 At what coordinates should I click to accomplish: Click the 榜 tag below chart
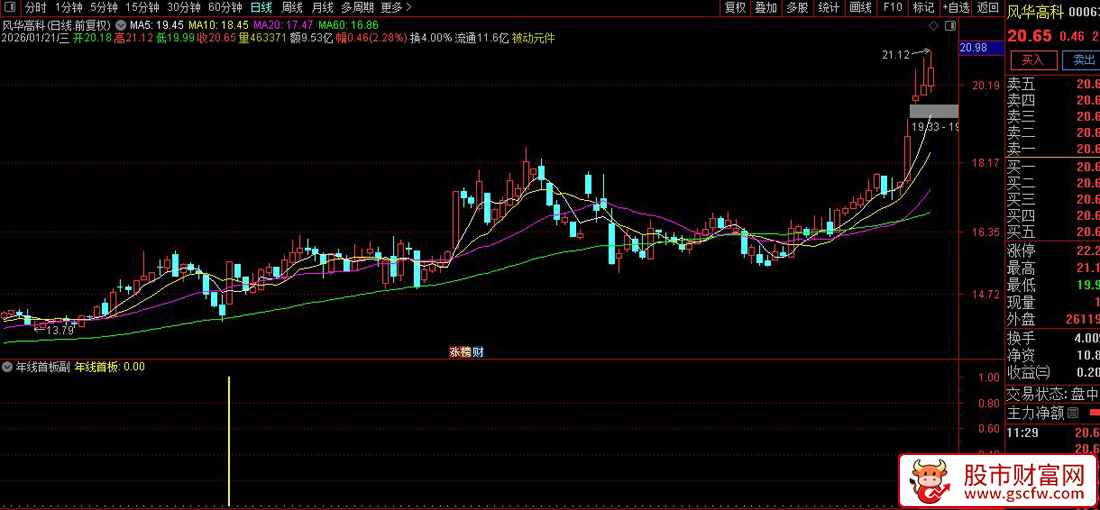pos(466,351)
